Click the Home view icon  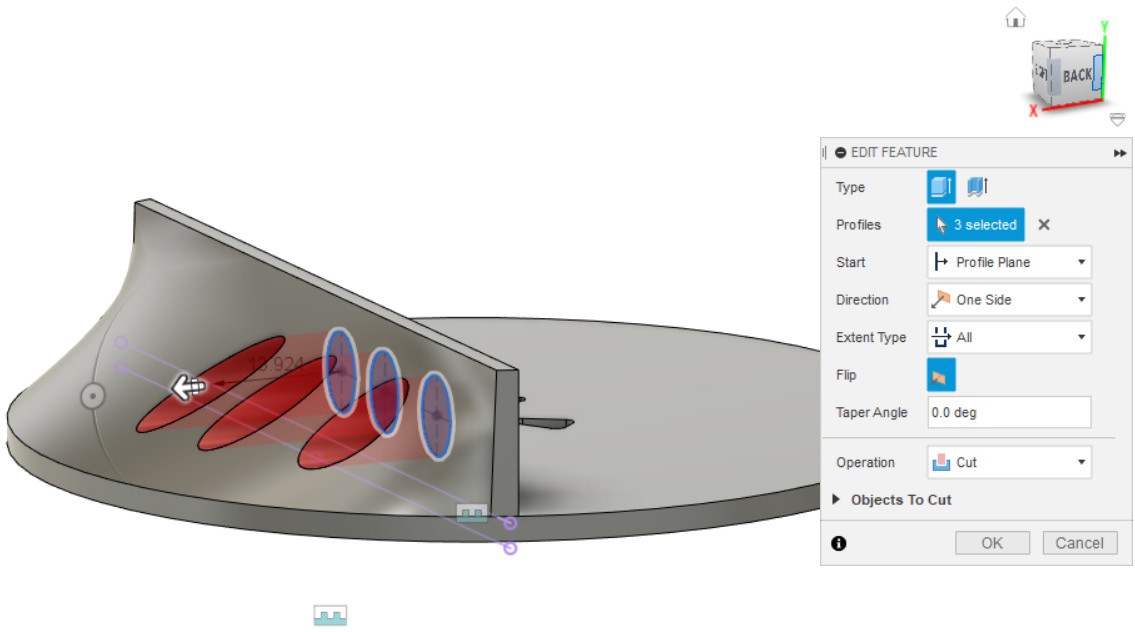(x=1016, y=18)
